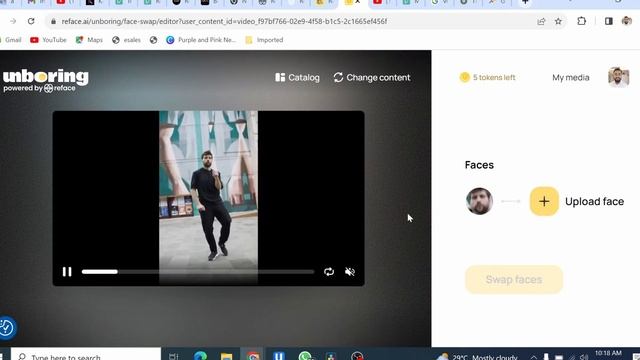Open the Purple and Pink bookmark
The image size is (640, 360).
pyautogui.click(x=201, y=40)
